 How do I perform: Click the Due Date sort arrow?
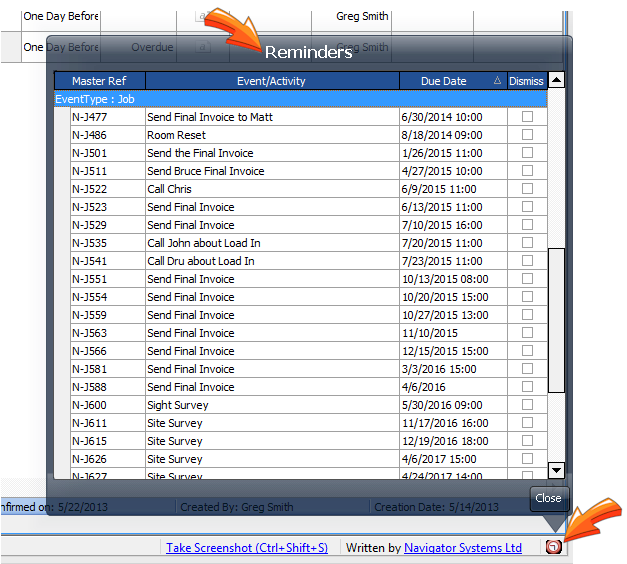coord(497,81)
